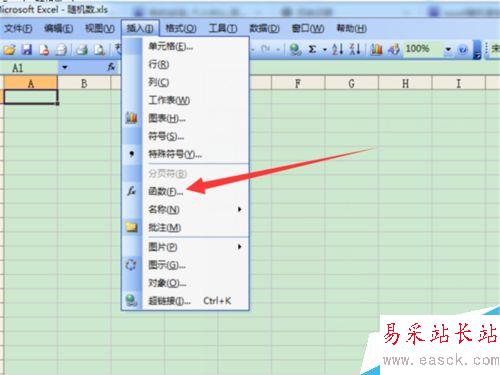
Task: Select column H header
Action: click(405, 83)
